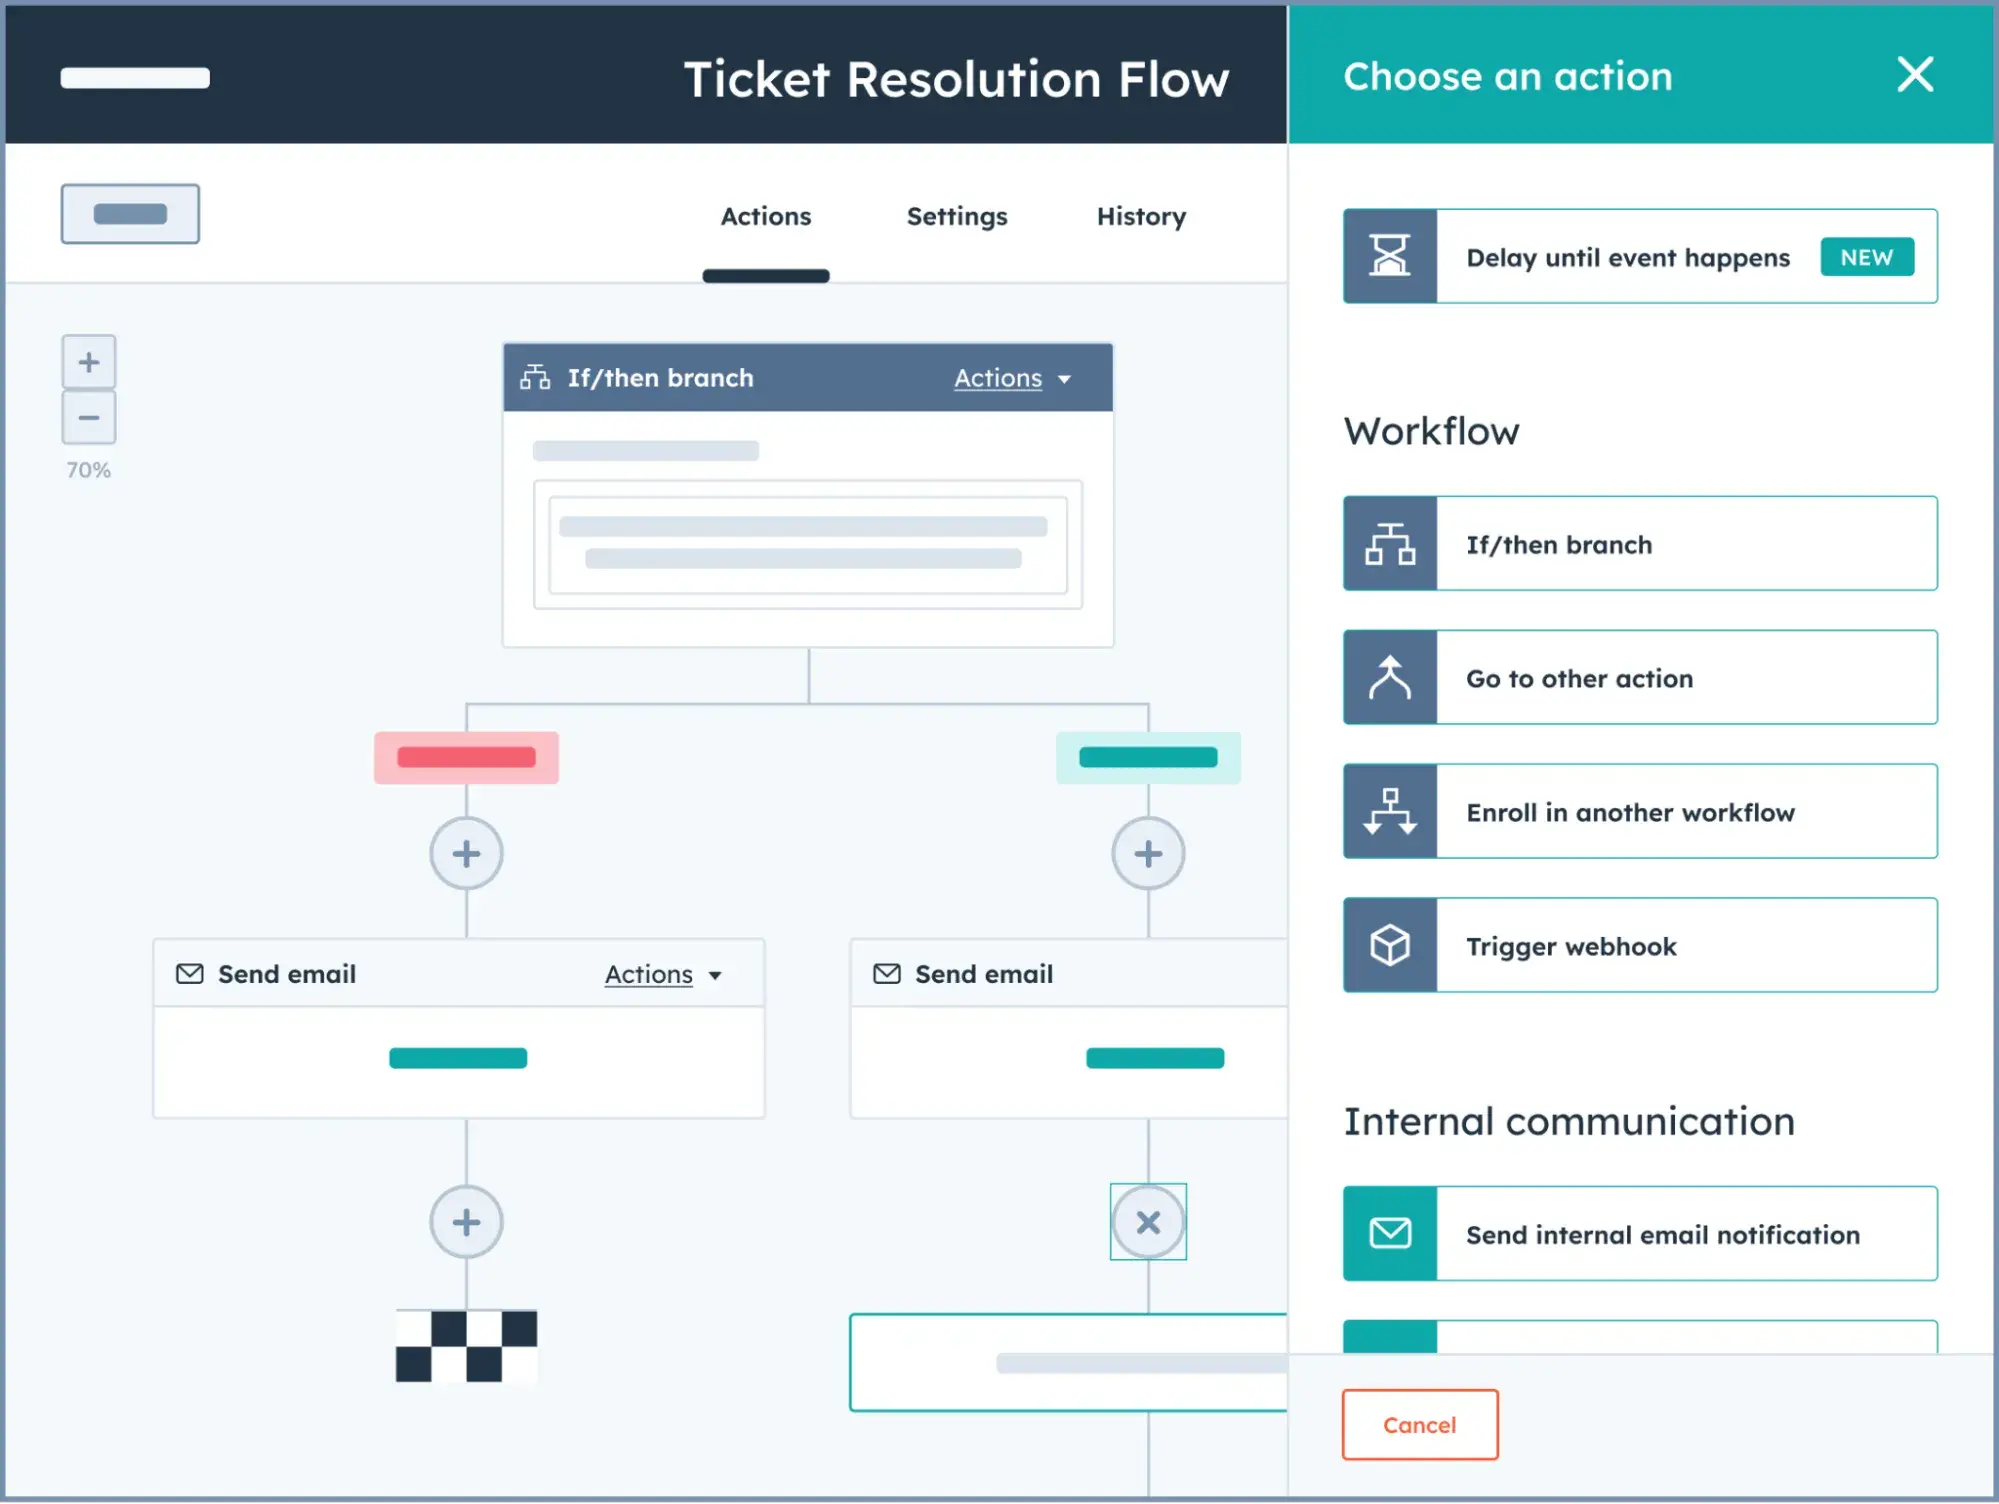The width and height of the screenshot is (1999, 1504).
Task: Zoom in using the plus control
Action: pyautogui.click(x=89, y=361)
